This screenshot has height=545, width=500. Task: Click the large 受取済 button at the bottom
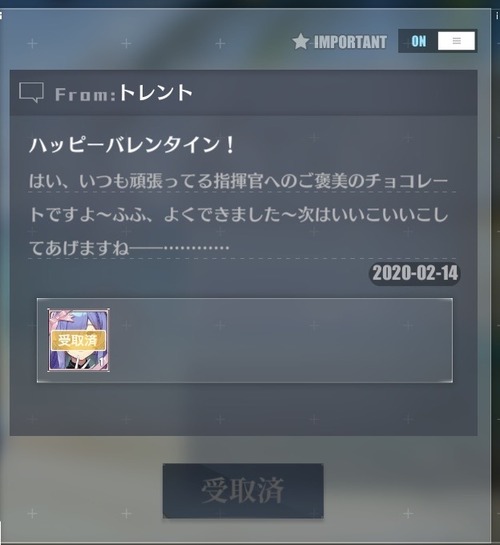coord(243,491)
